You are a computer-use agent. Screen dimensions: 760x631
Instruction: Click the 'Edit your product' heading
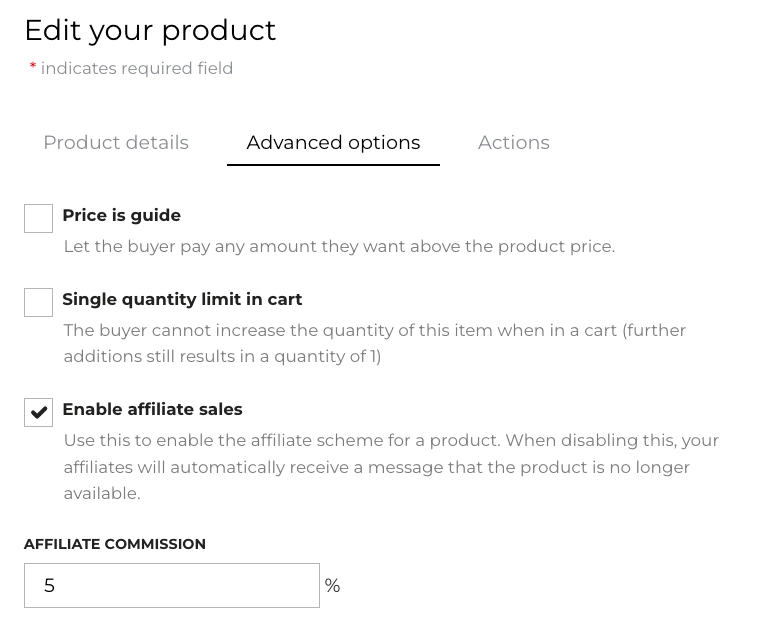tap(150, 30)
